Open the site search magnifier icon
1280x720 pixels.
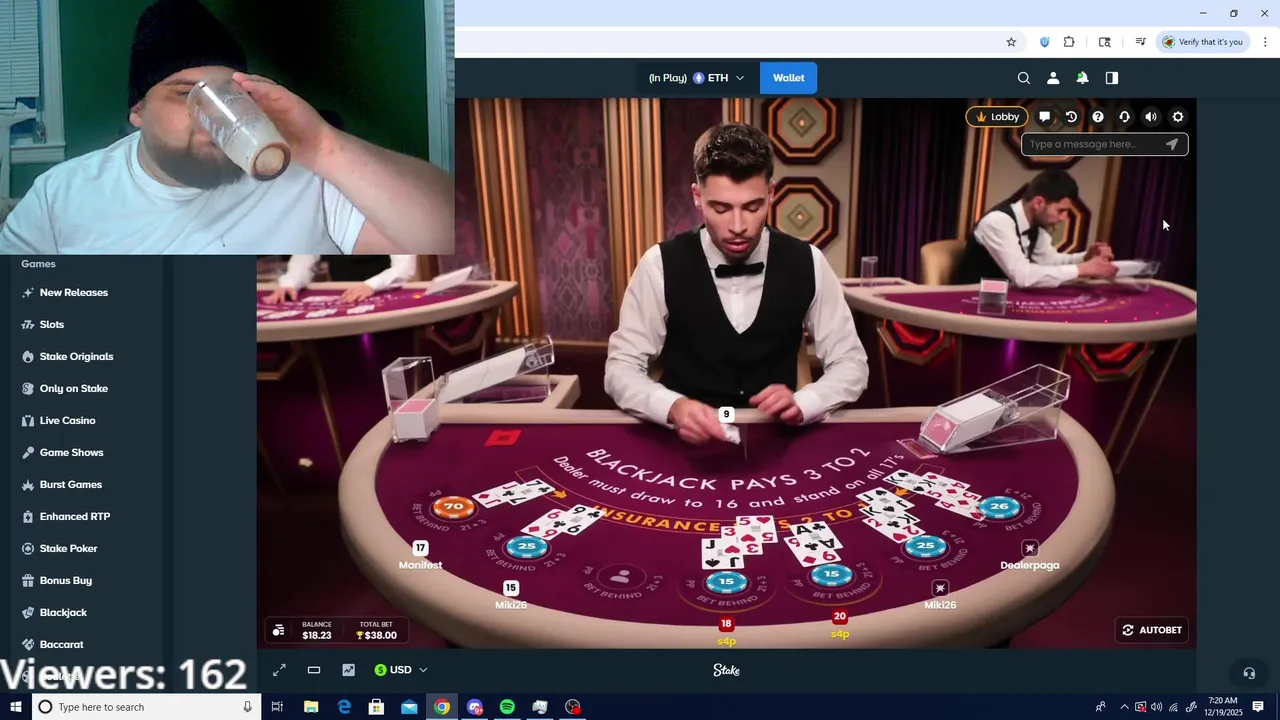coord(1023,78)
